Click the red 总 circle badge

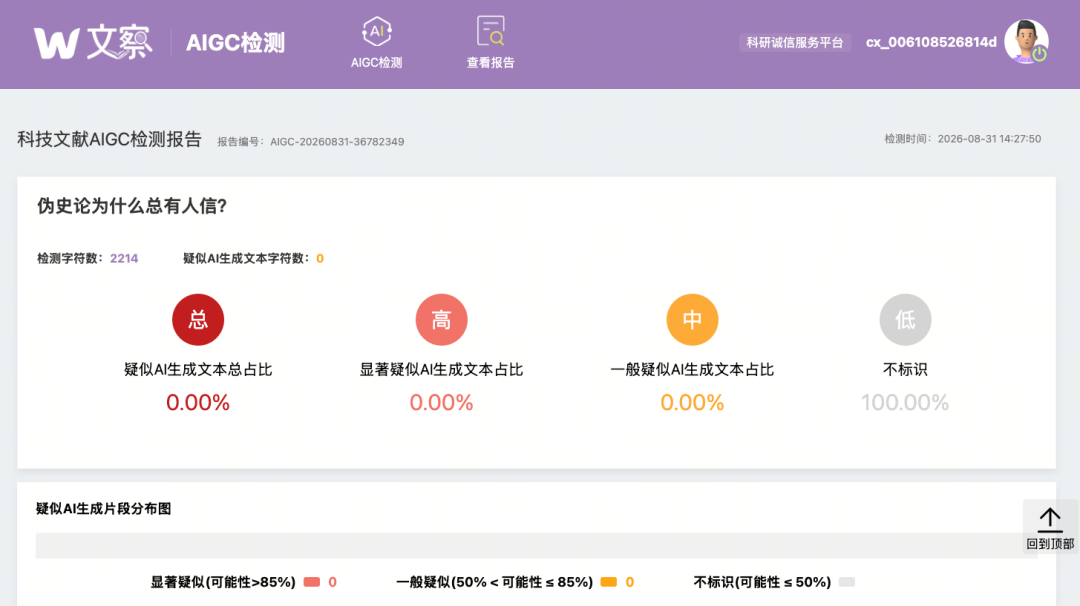click(198, 320)
